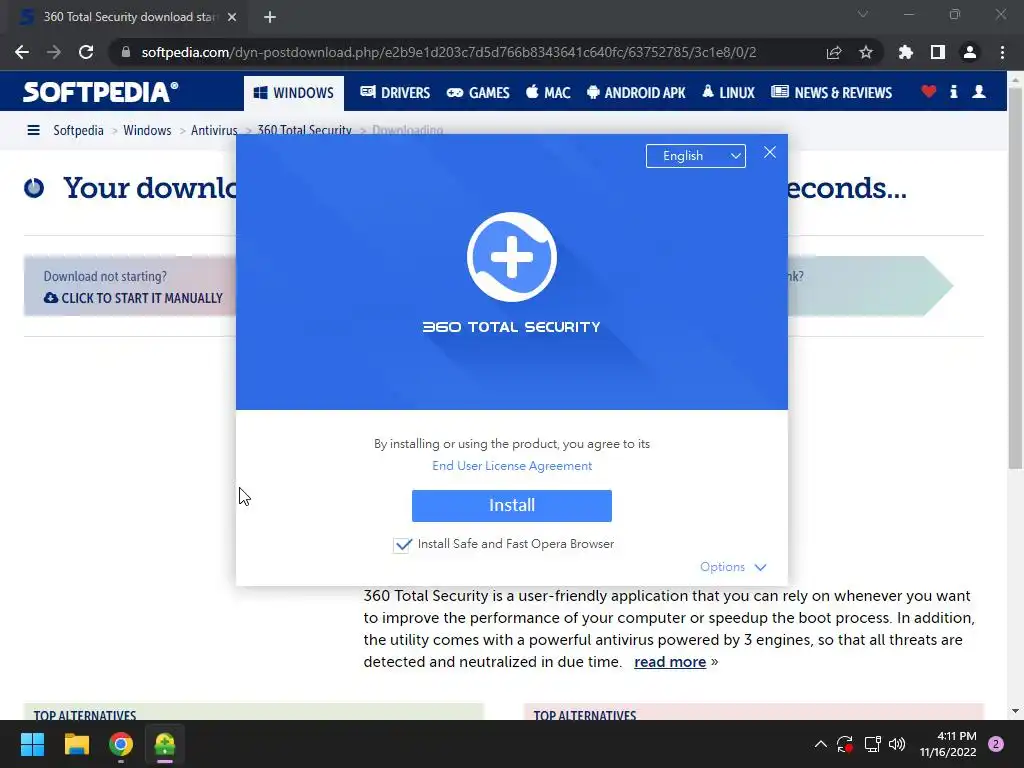Show hidden system tray icons

point(821,744)
